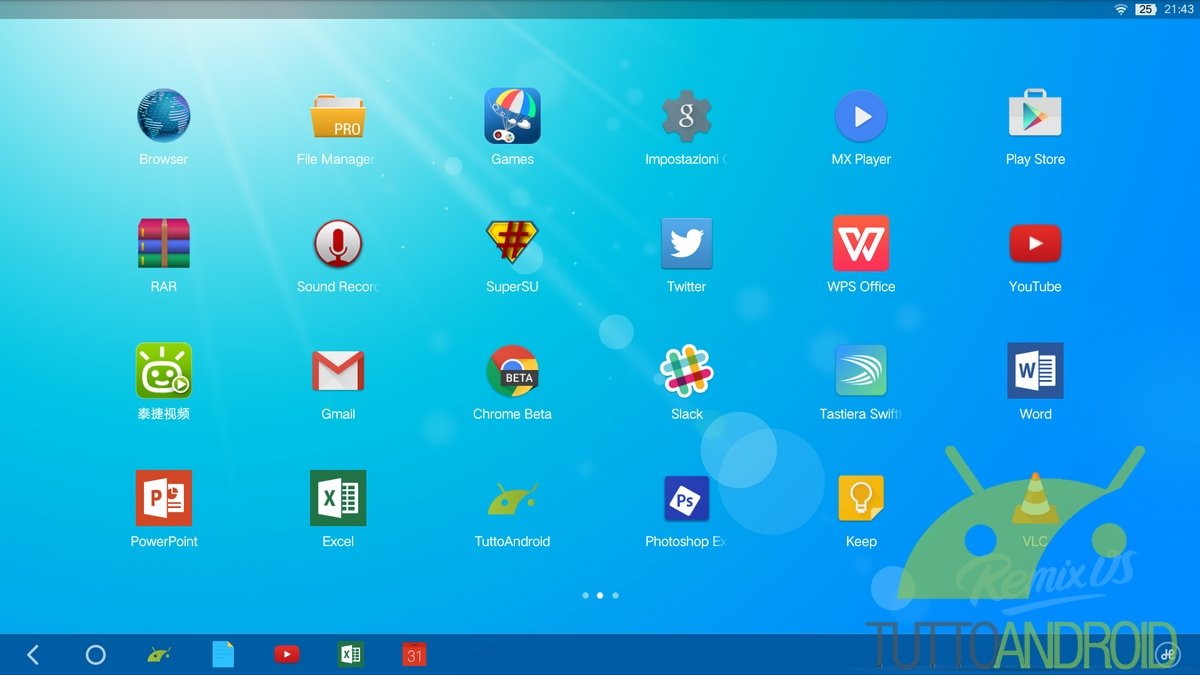Open PowerPoint
1200x675 pixels.
(x=163, y=498)
